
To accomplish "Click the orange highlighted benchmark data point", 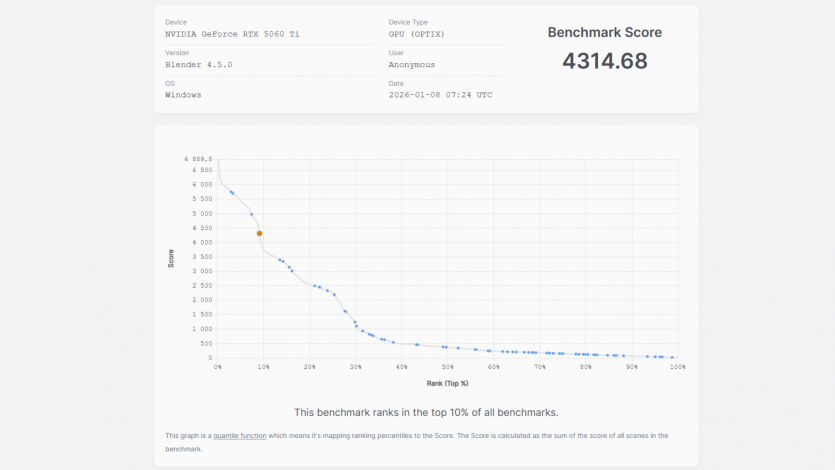I will (259, 234).
